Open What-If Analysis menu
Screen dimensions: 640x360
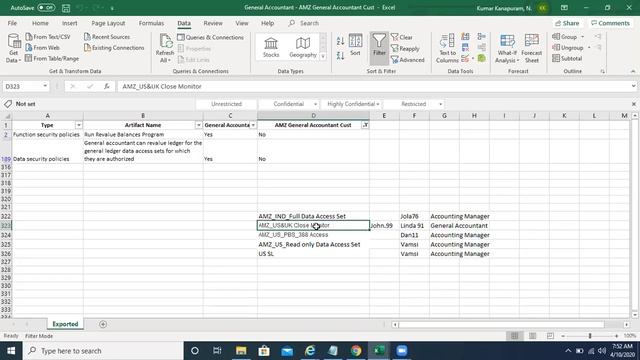pyautogui.click(x=507, y=48)
